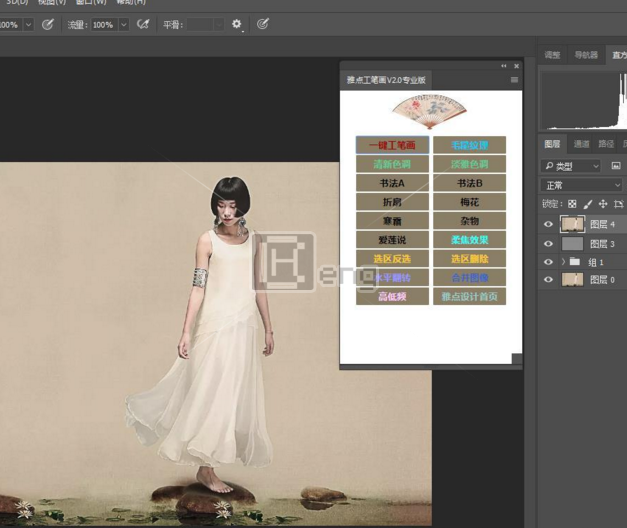Screen dimensions: 627x528
Task: Toggle visibility of 组 1 group
Action: [x=548, y=262]
